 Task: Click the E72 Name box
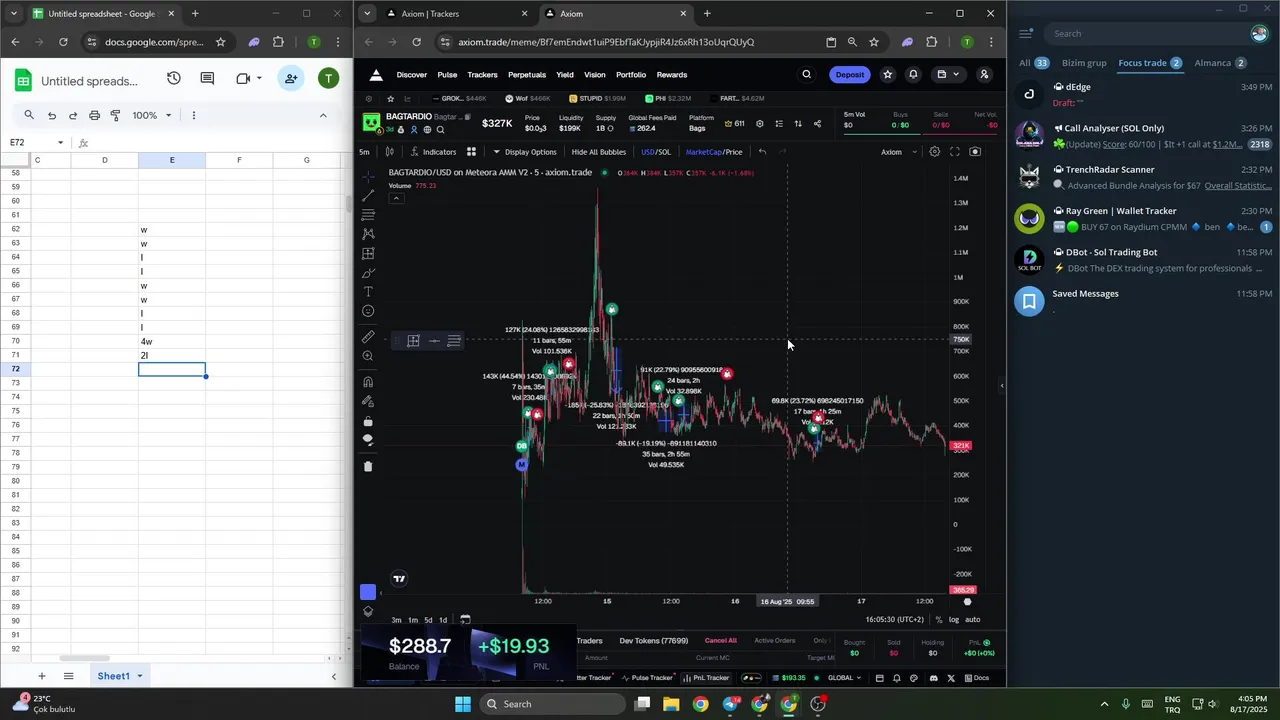click(38, 142)
